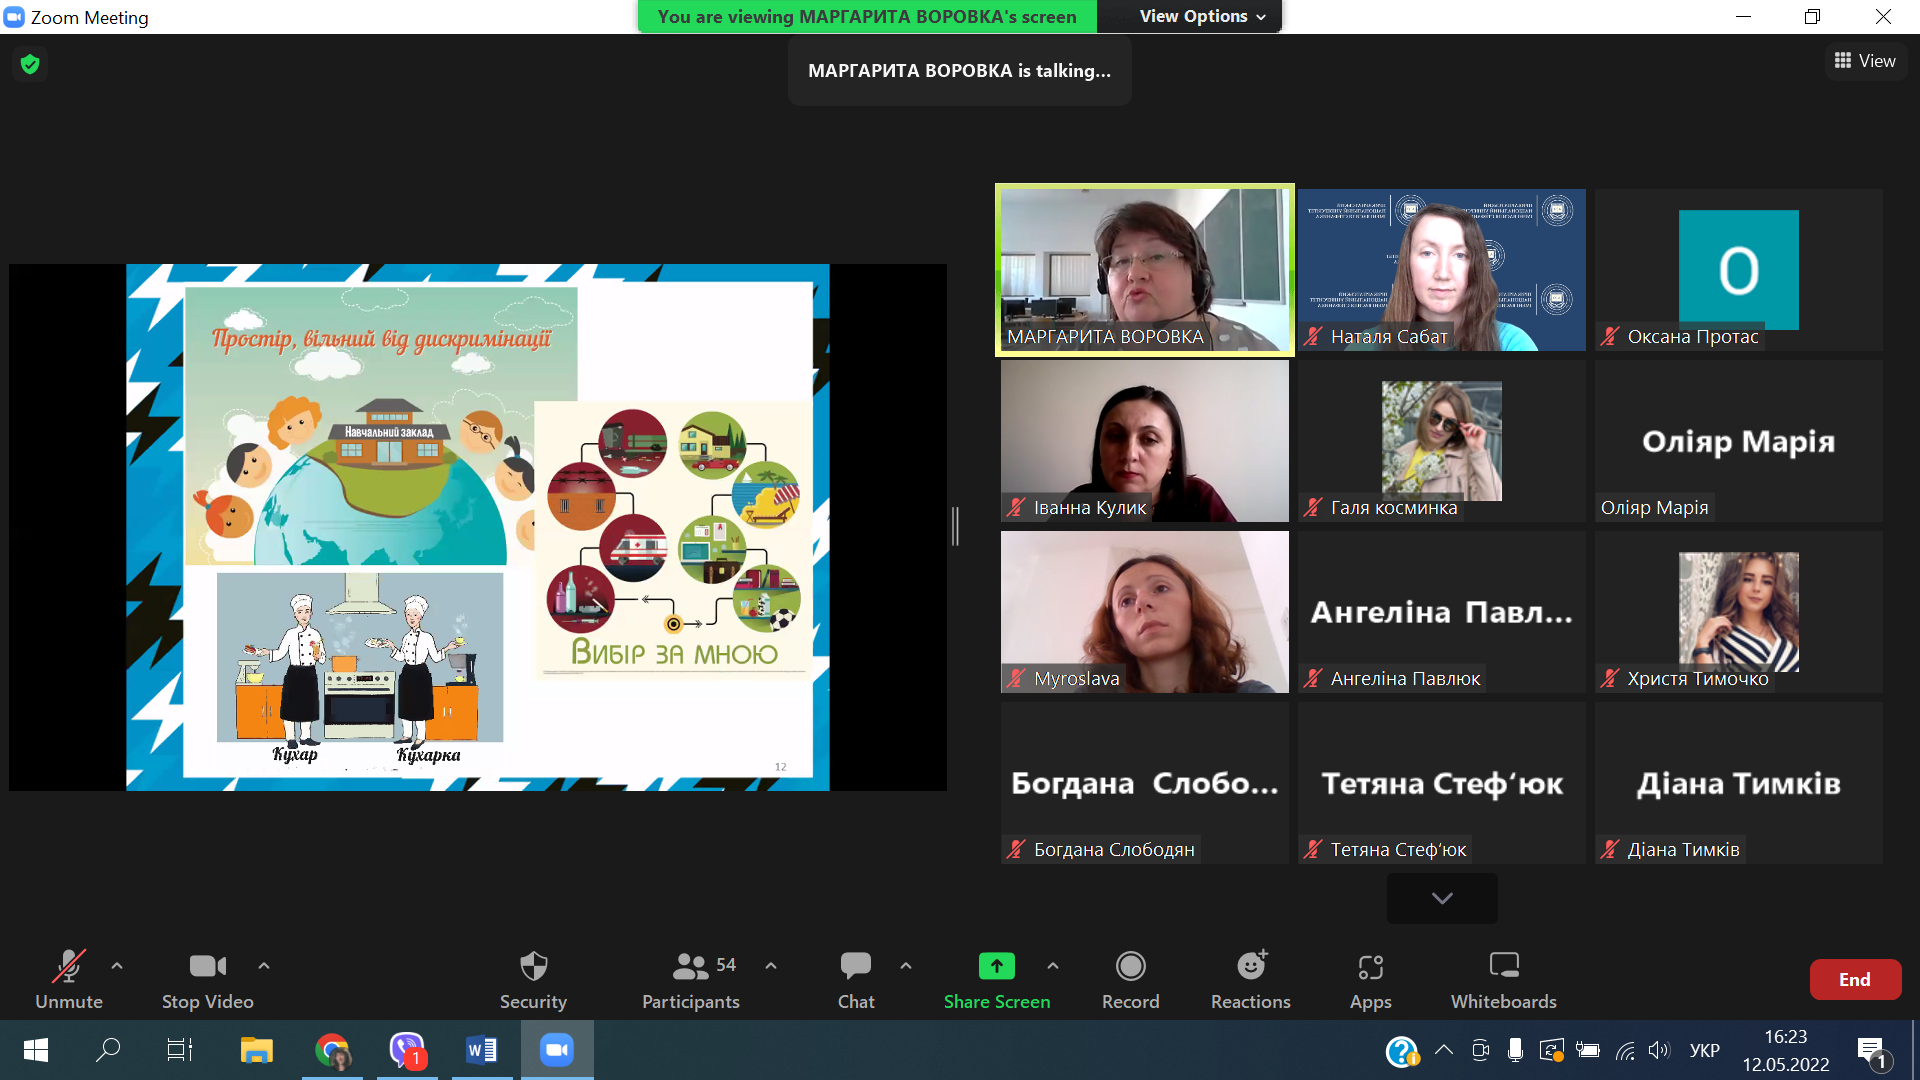Screen dimensions: 1920x1080
Task: Click the green encryption shield icon
Action: [x=30, y=64]
